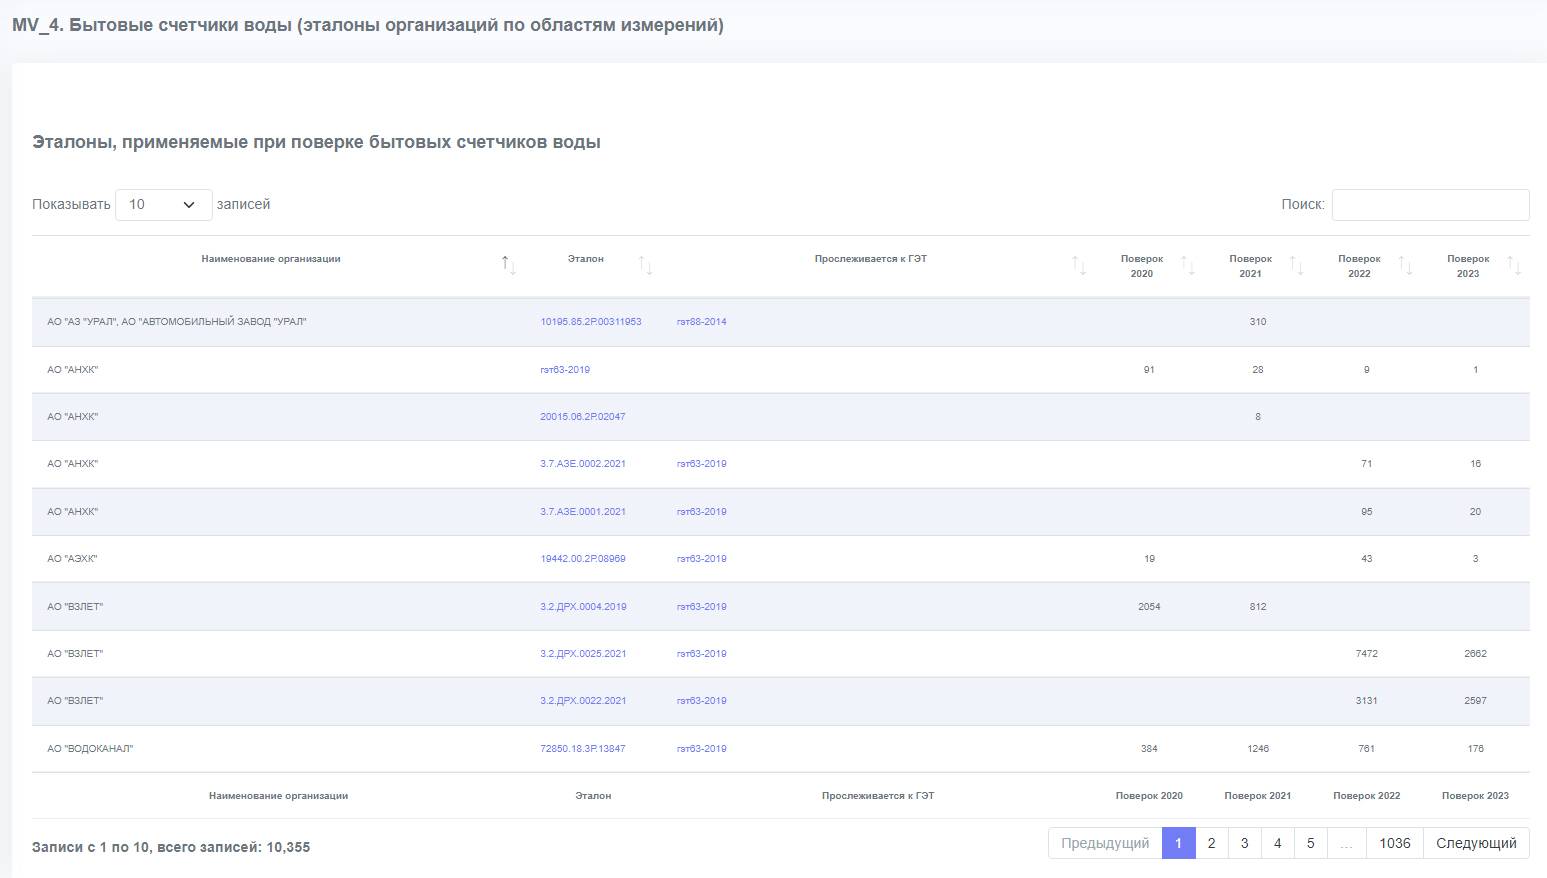Sort by Прослеживается к ГЭТ arrows
The image size is (1547, 878).
point(1079,265)
